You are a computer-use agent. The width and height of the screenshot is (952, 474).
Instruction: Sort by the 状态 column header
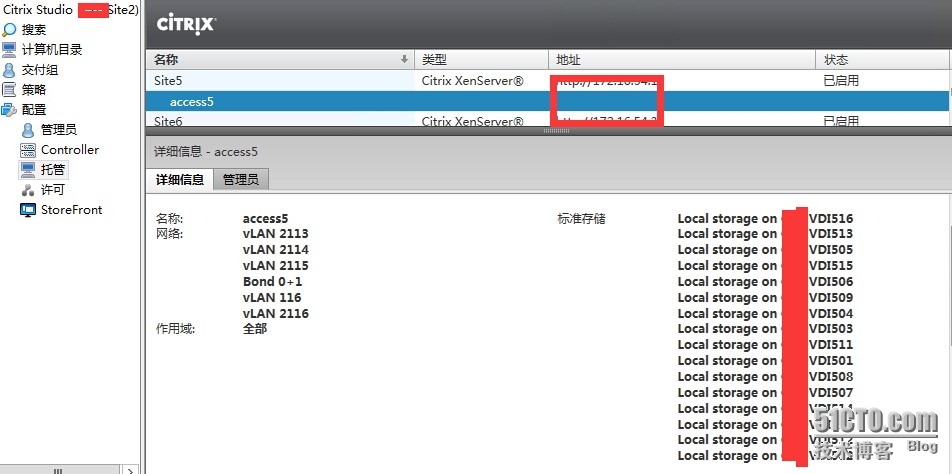point(883,59)
